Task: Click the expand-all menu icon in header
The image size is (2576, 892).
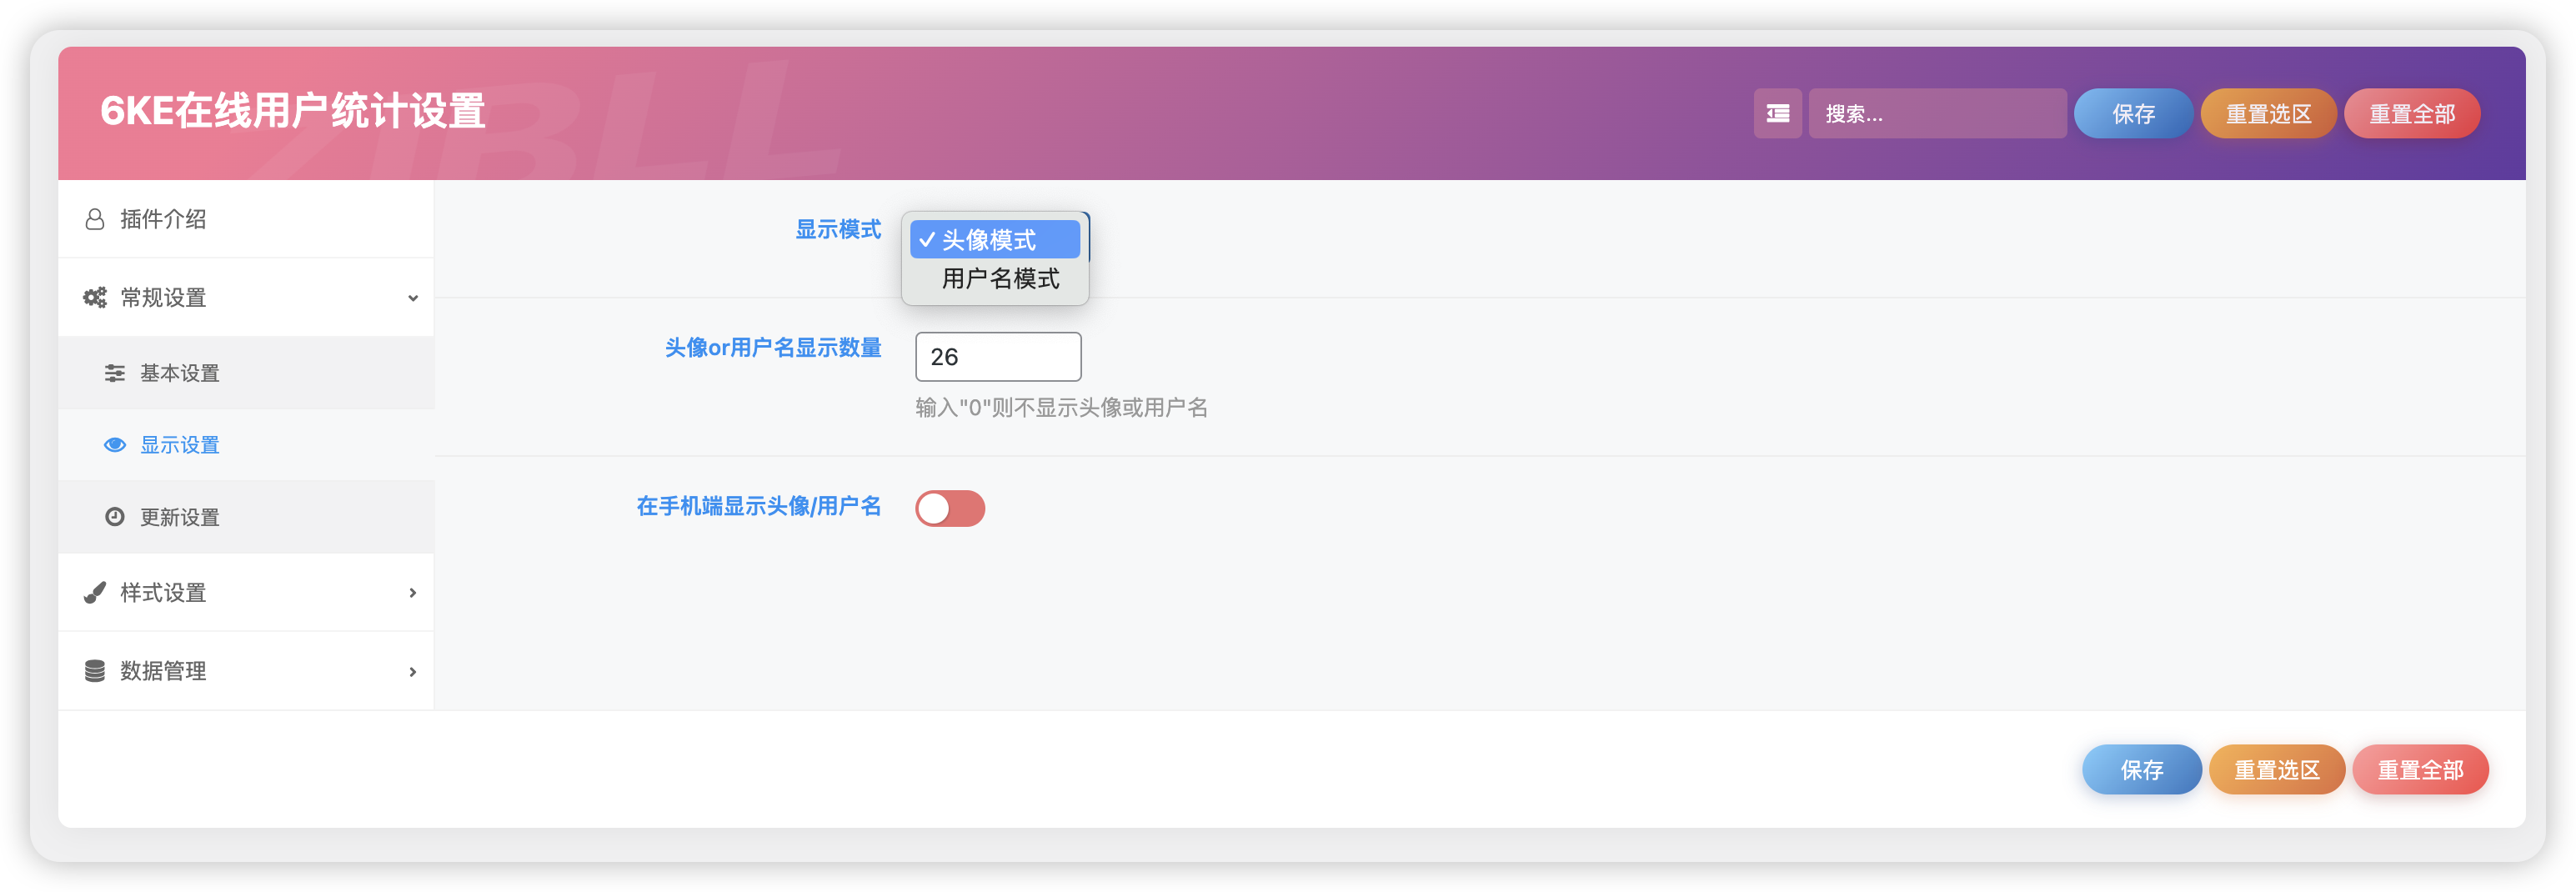Action: click(x=1777, y=114)
